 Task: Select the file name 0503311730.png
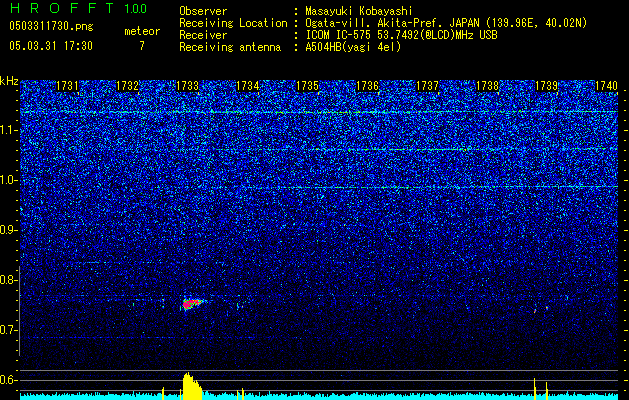click(x=51, y=27)
